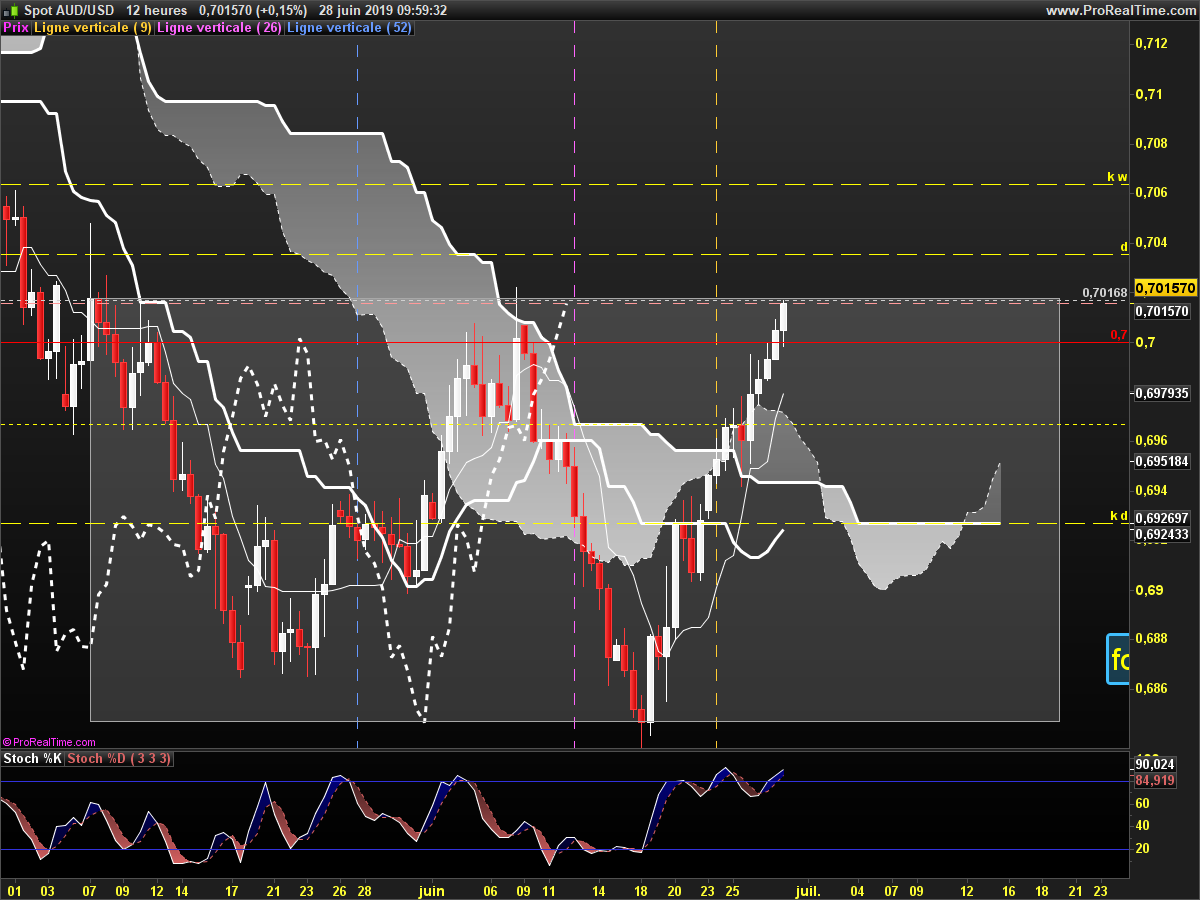1200x900 pixels.
Task: Select the Stoch %D ( 3 3 3) label
Action: (119, 759)
